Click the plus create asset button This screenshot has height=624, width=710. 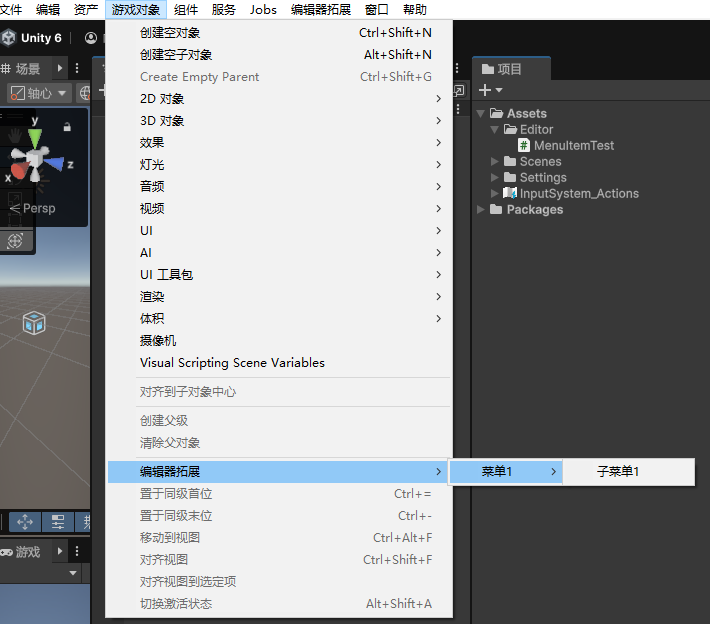click(x=490, y=90)
